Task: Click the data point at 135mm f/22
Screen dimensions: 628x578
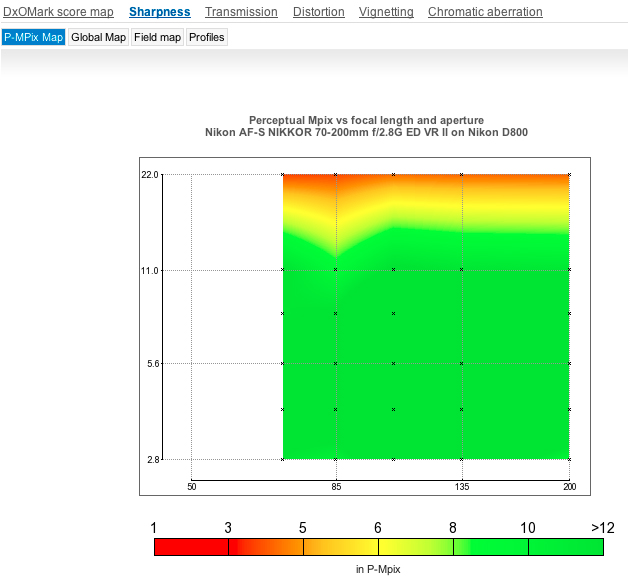Action: click(x=462, y=175)
